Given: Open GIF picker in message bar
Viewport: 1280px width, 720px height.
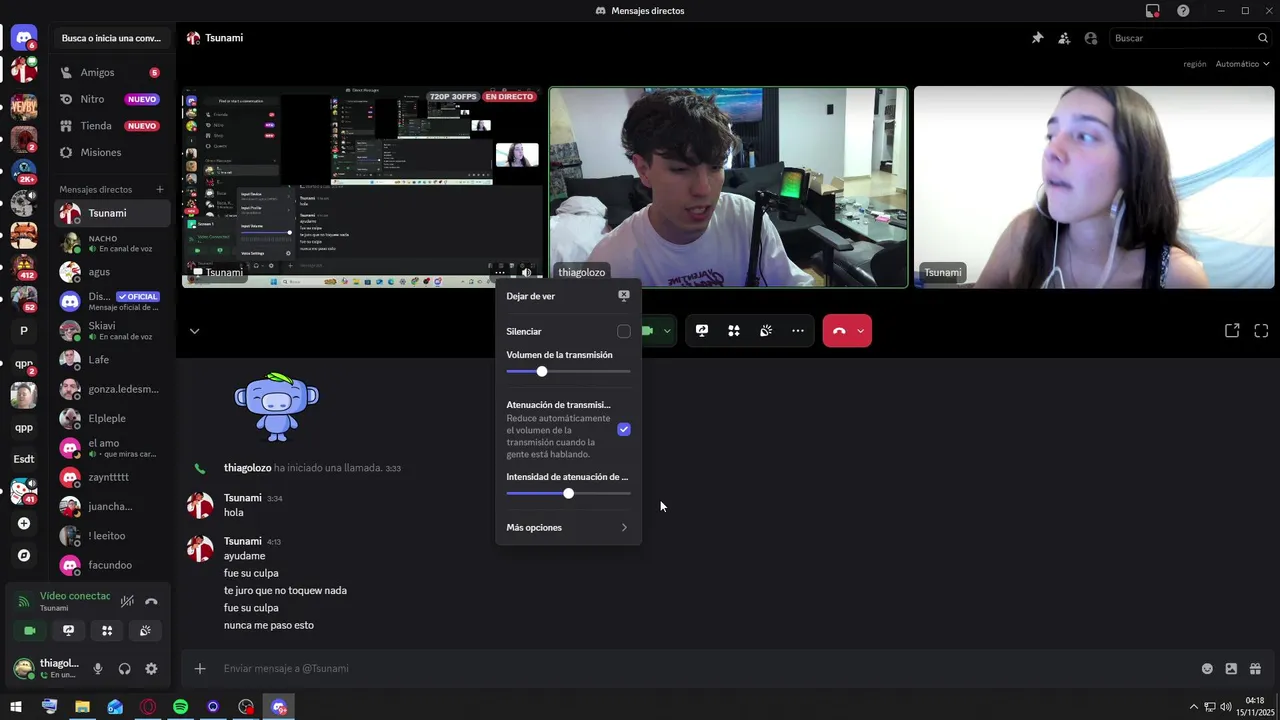Looking at the screenshot, I should point(1231,669).
